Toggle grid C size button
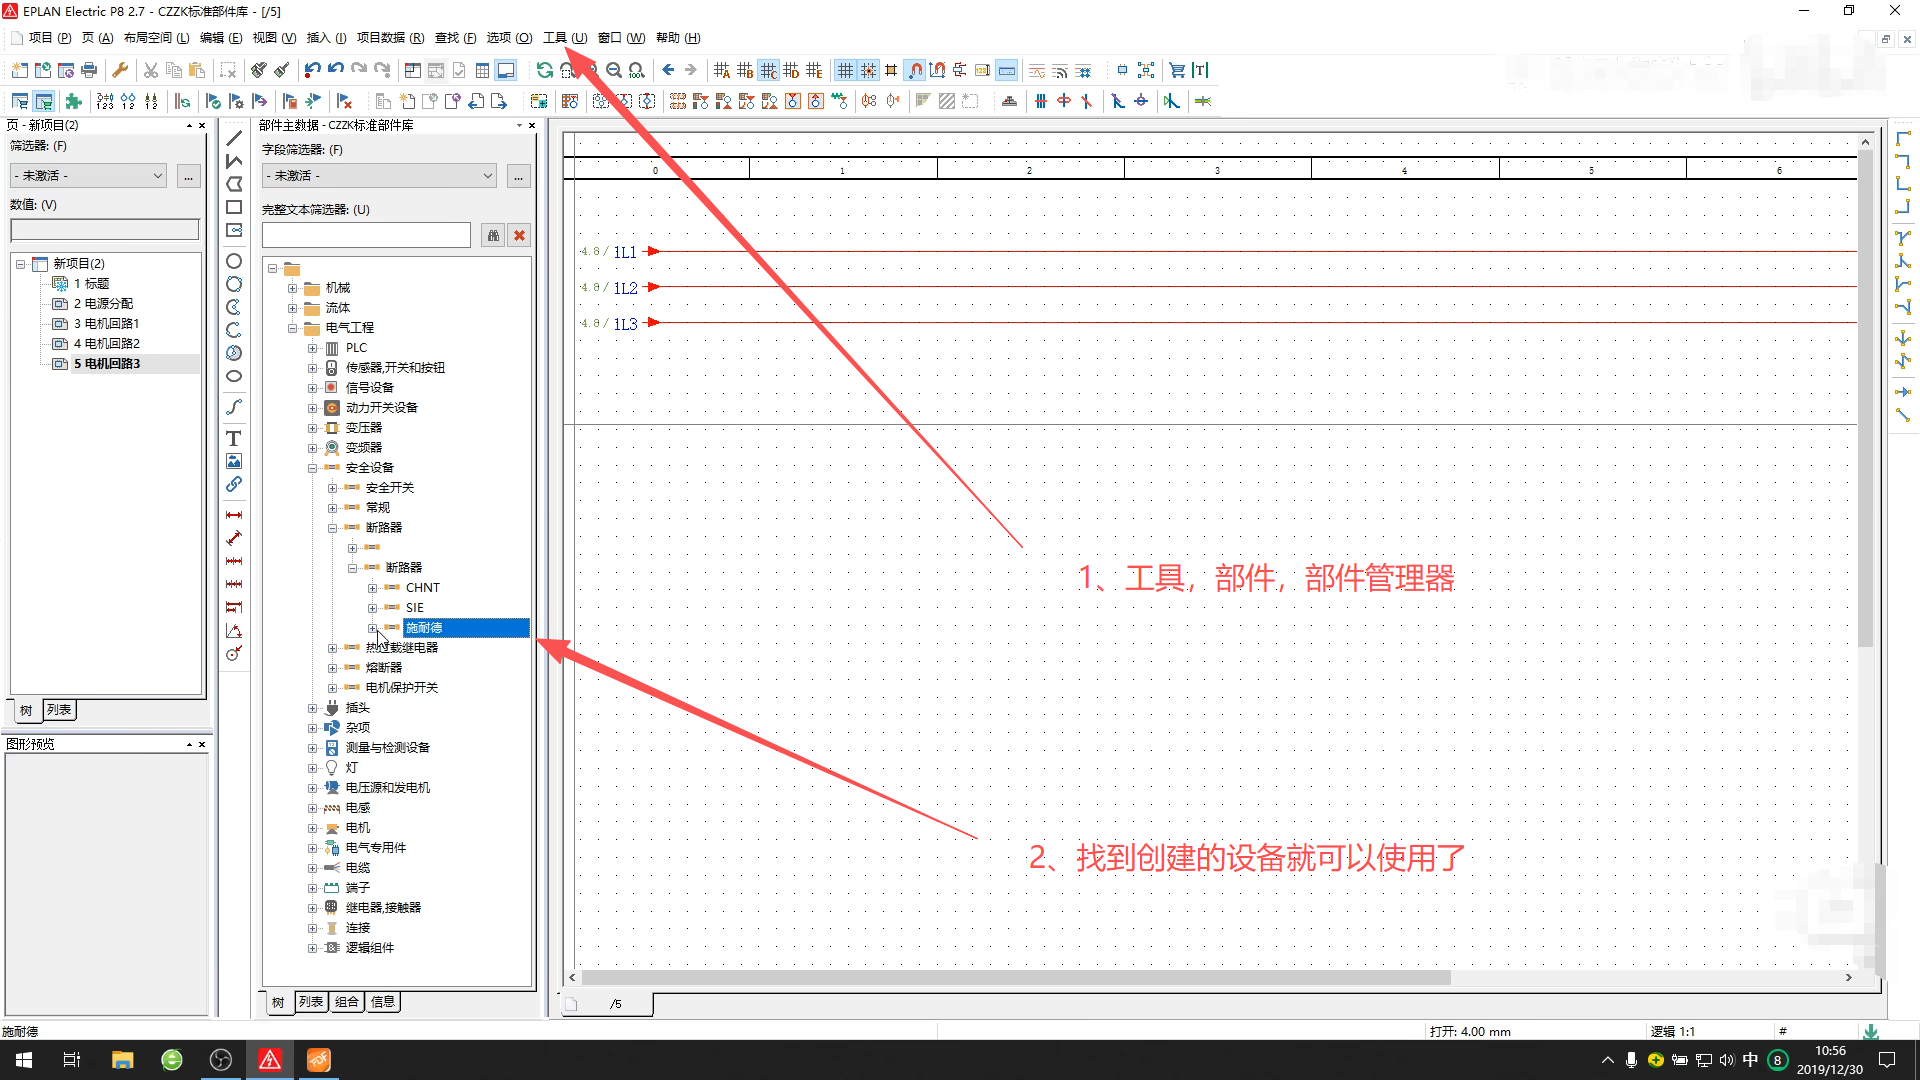The height and width of the screenshot is (1080, 1920). (x=768, y=70)
